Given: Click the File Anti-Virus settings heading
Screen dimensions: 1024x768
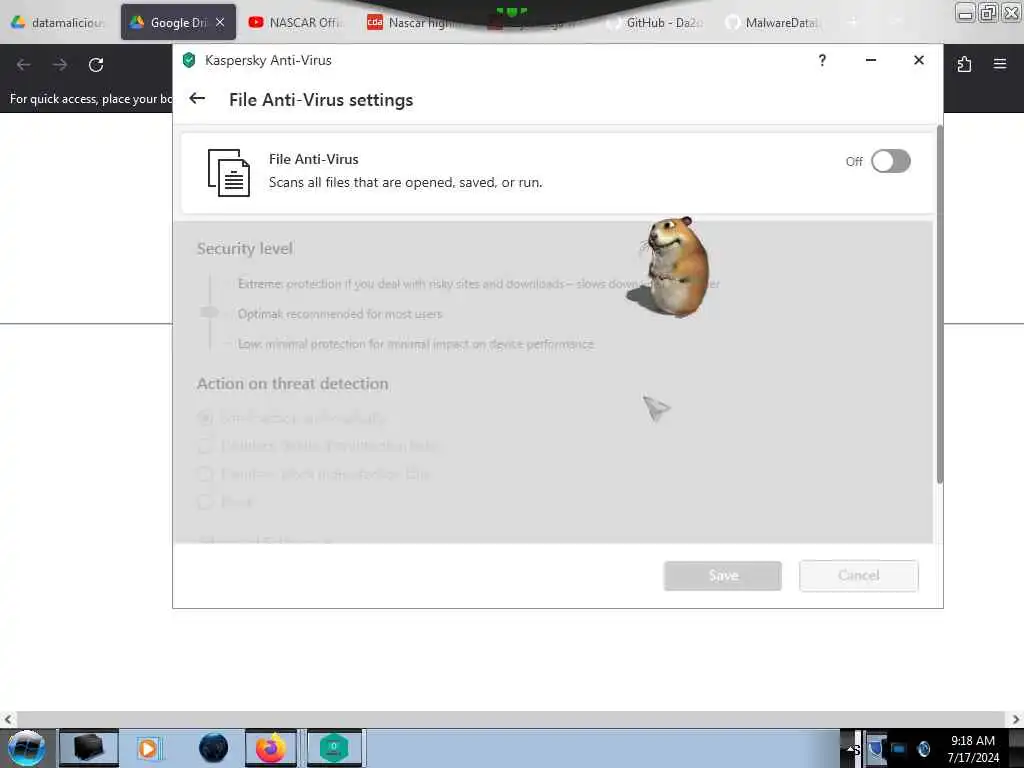Looking at the screenshot, I should 321,100.
